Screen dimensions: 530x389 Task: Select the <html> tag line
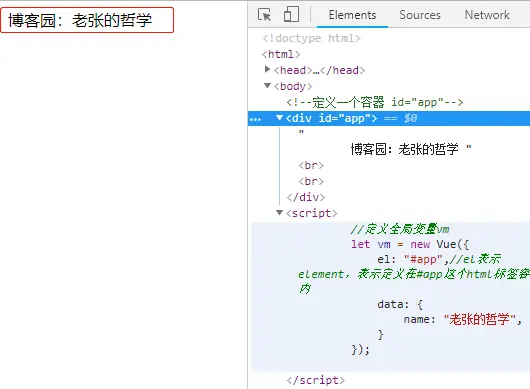[281, 54]
